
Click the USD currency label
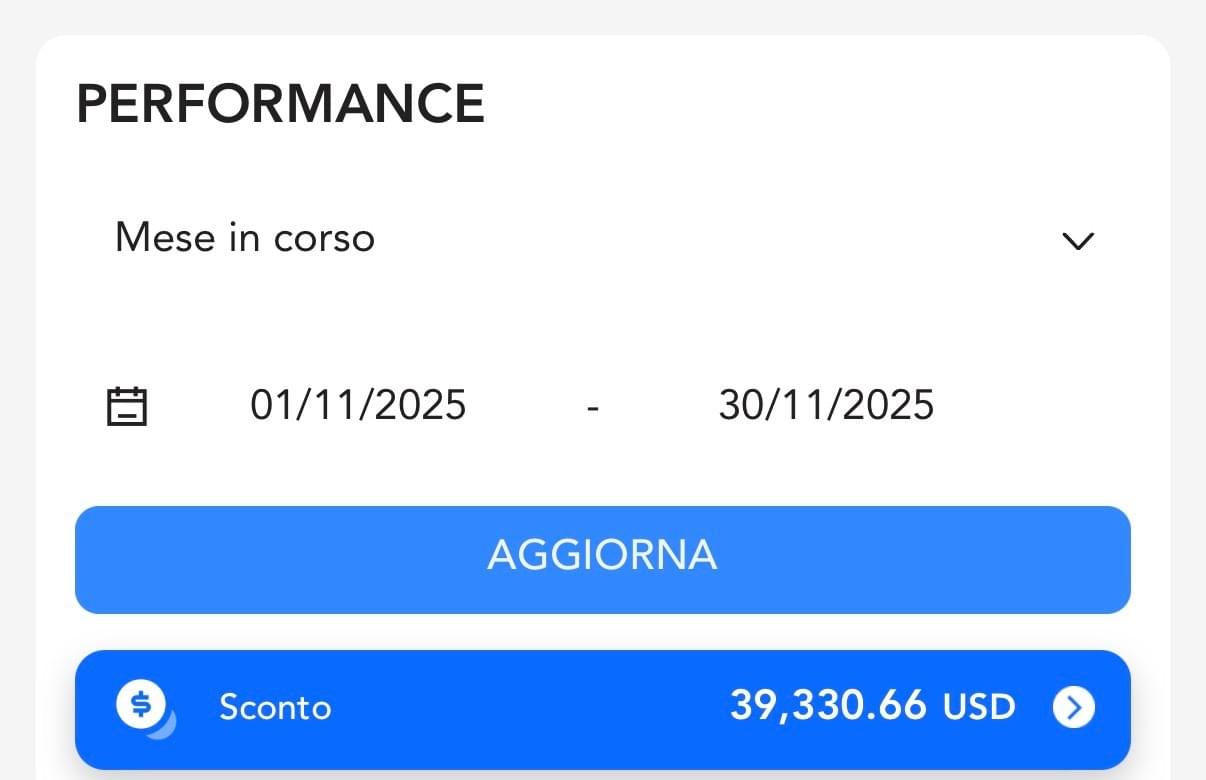(979, 708)
